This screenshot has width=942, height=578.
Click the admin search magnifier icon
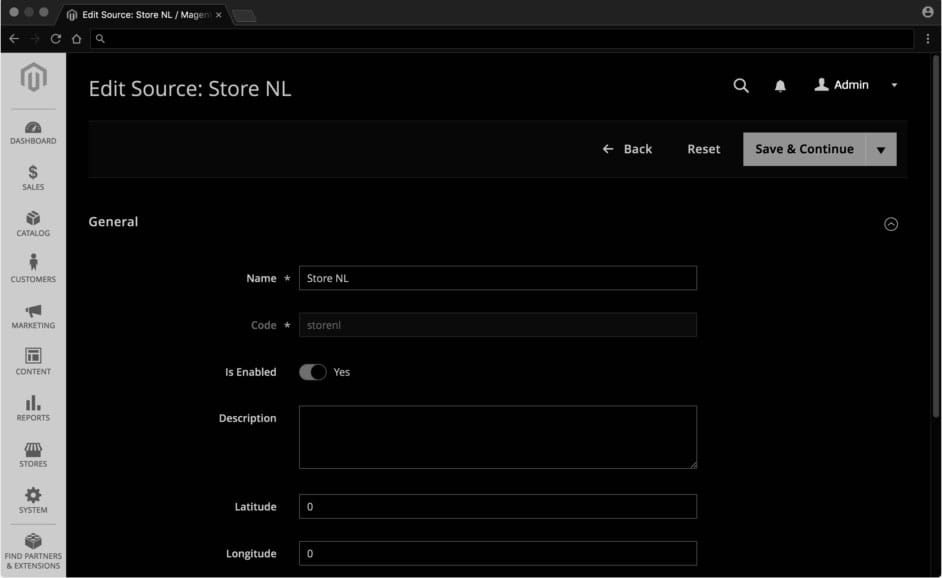click(741, 86)
